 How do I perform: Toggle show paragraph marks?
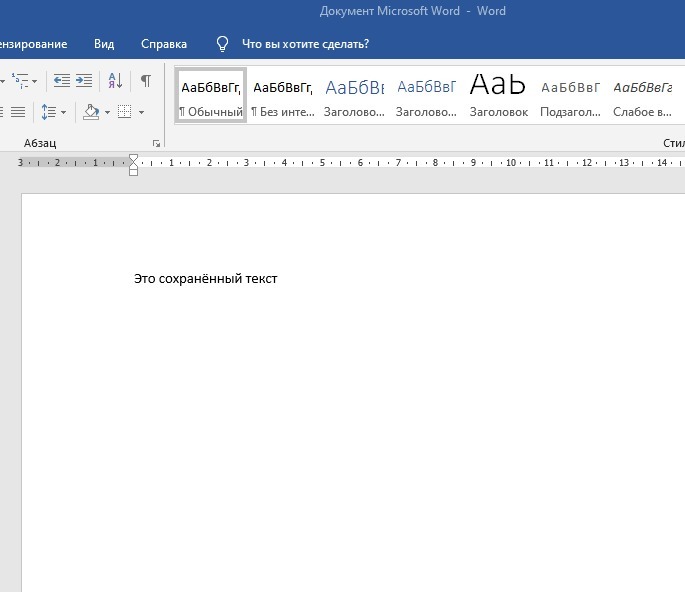(145, 81)
